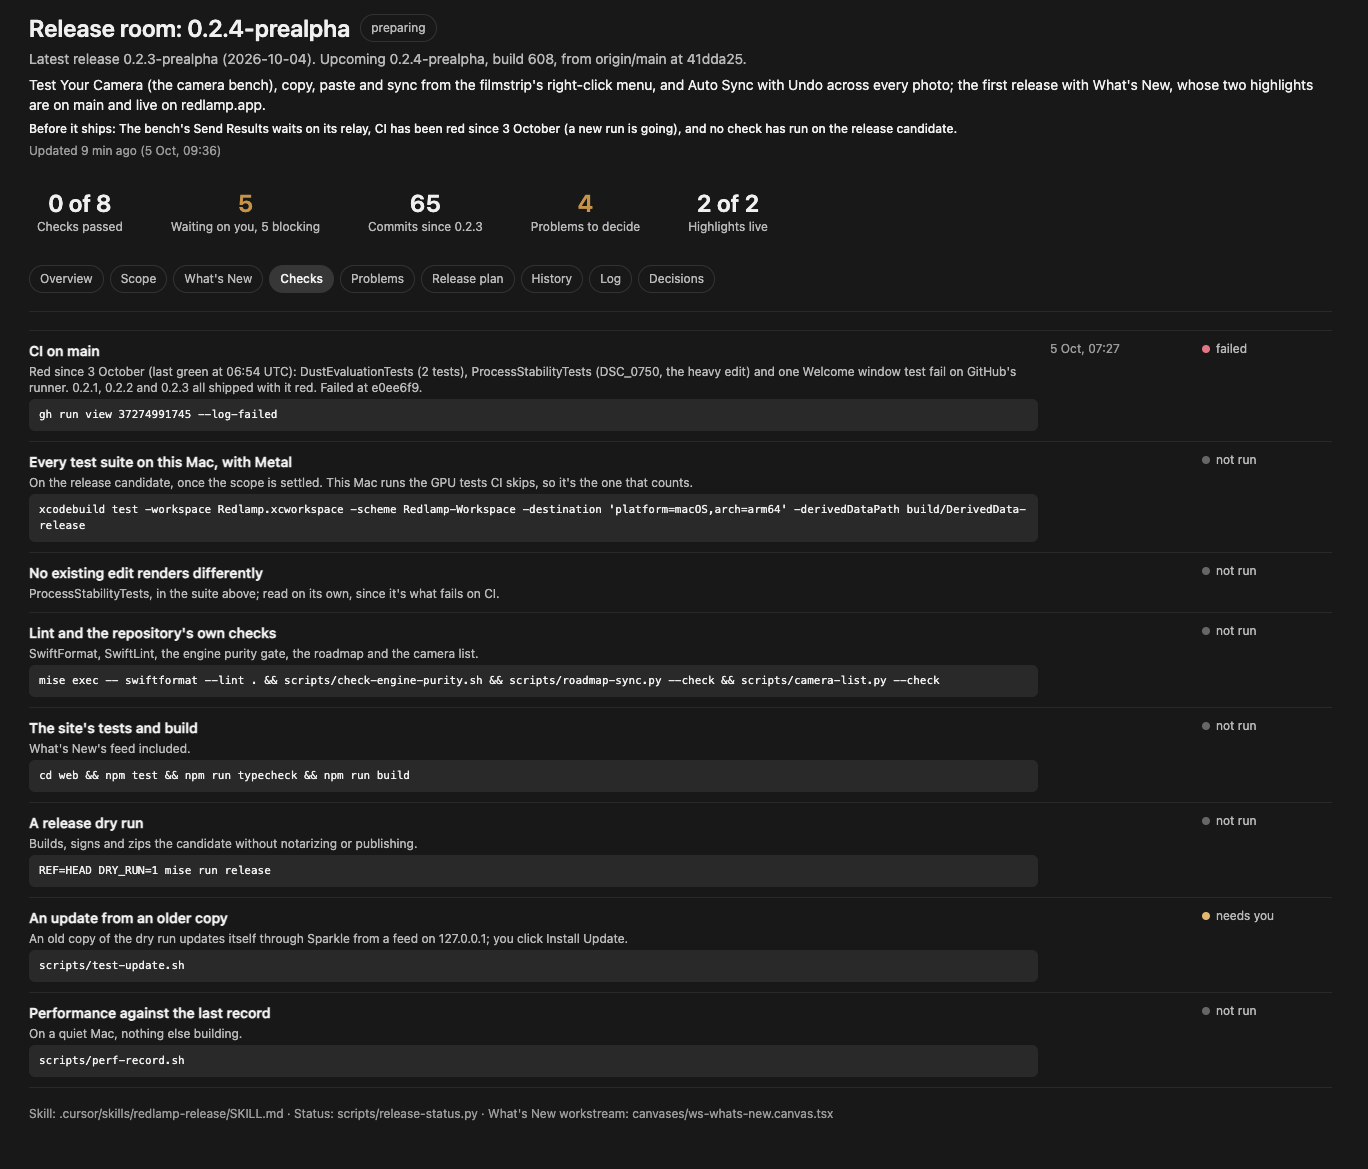Click the '2 of 2' highlights live stat
This screenshot has width=1368, height=1169.
pyautogui.click(x=728, y=213)
